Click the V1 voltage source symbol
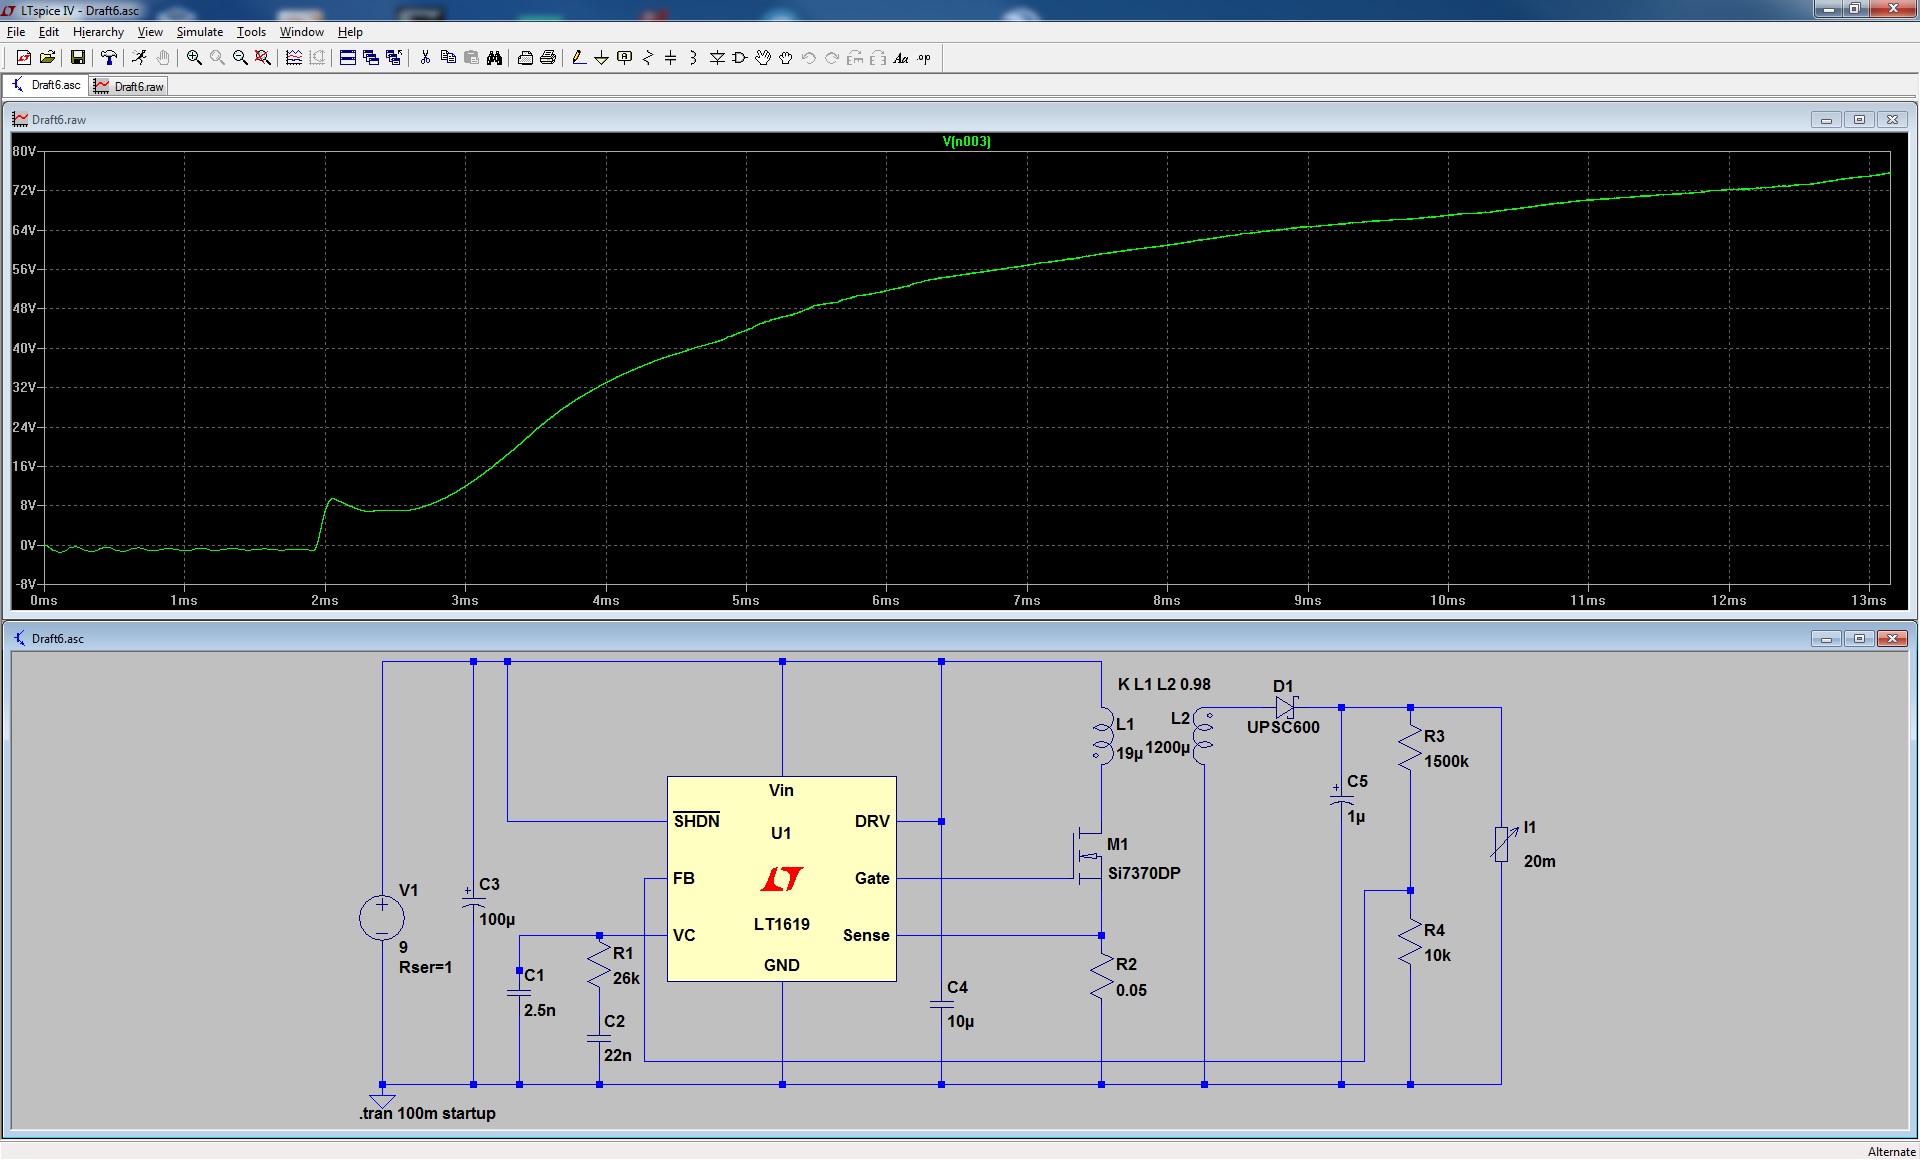Image resolution: width=1920 pixels, height=1160 pixels. (x=382, y=918)
